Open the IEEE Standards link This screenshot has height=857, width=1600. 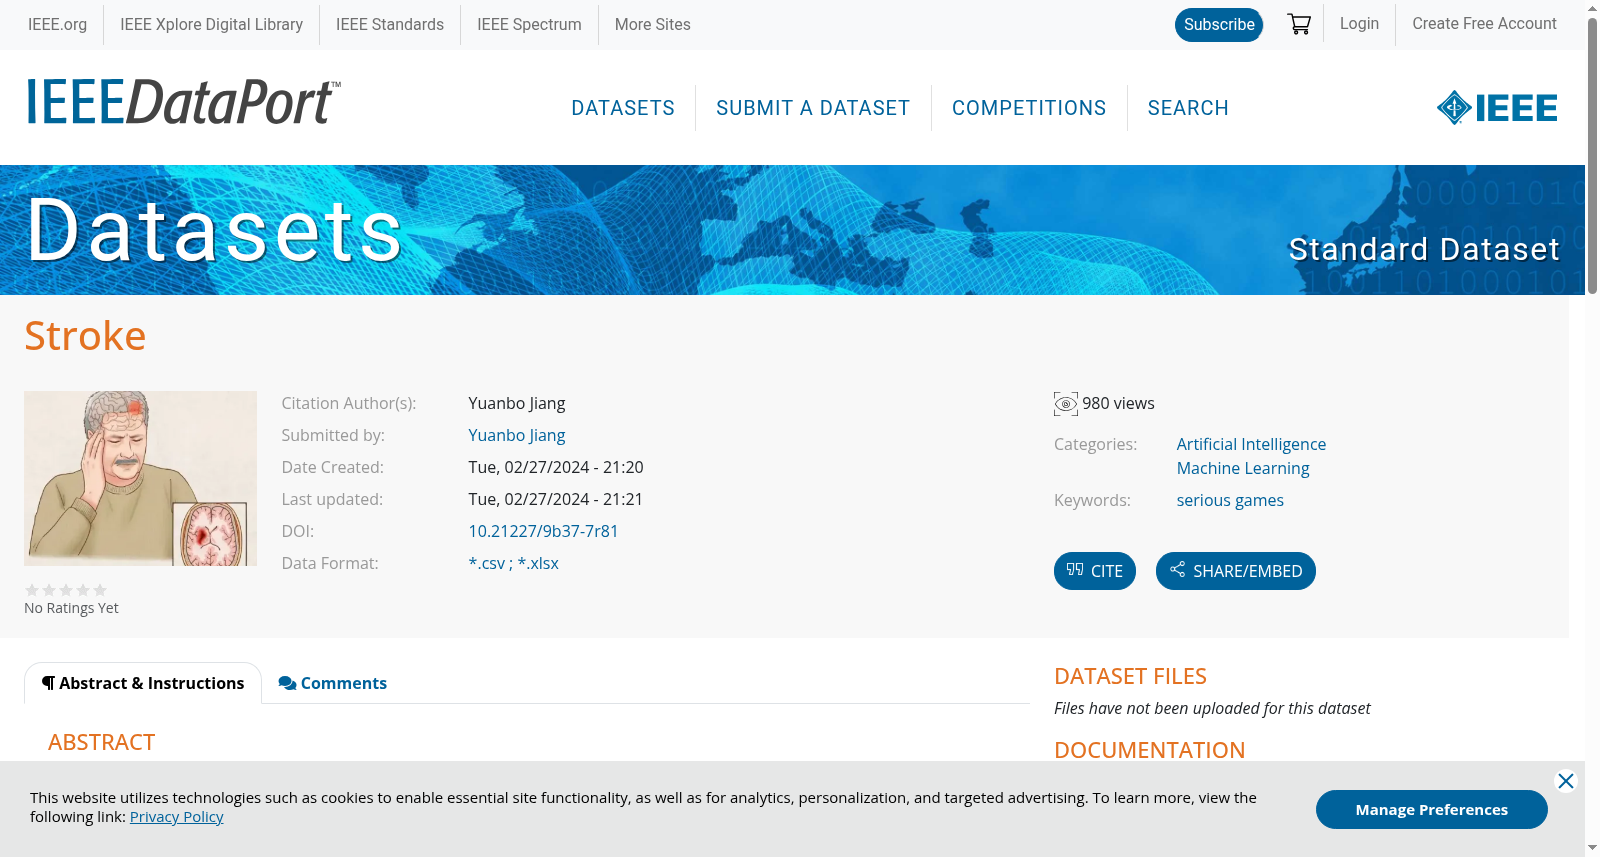(x=390, y=25)
